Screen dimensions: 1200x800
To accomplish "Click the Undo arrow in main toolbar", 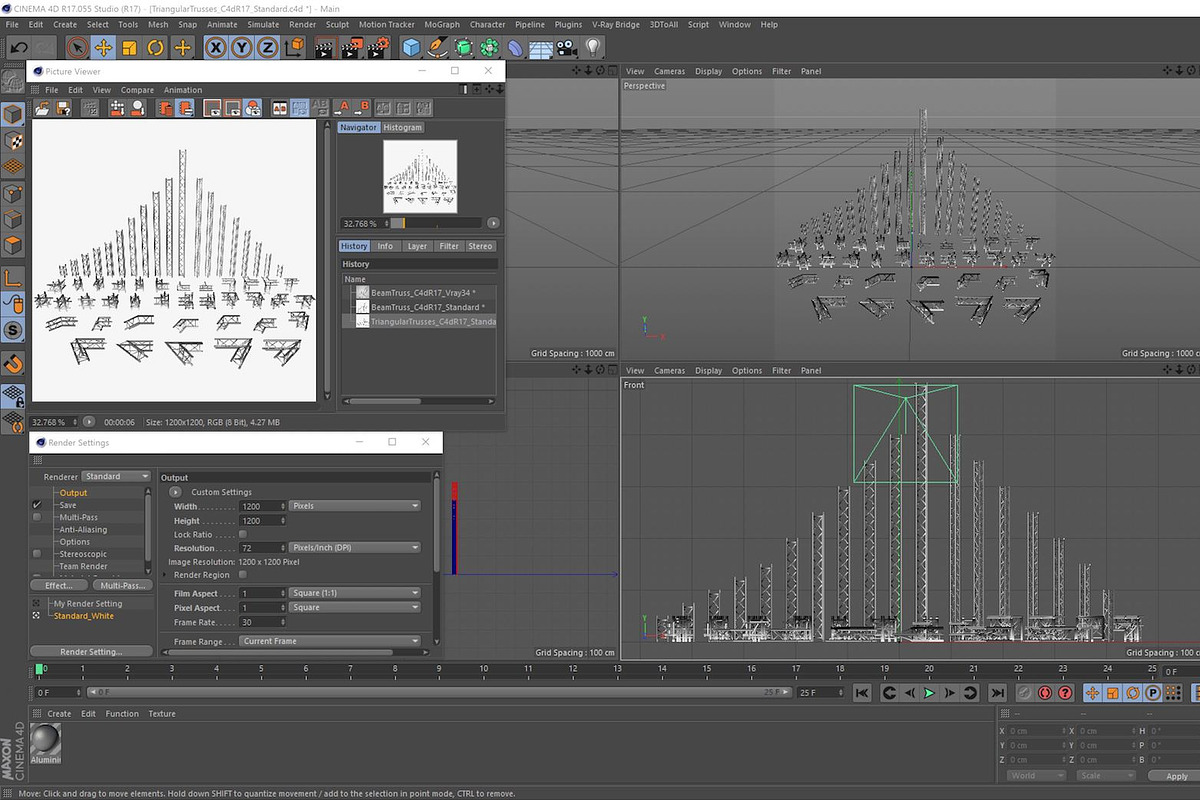I will (x=18, y=47).
